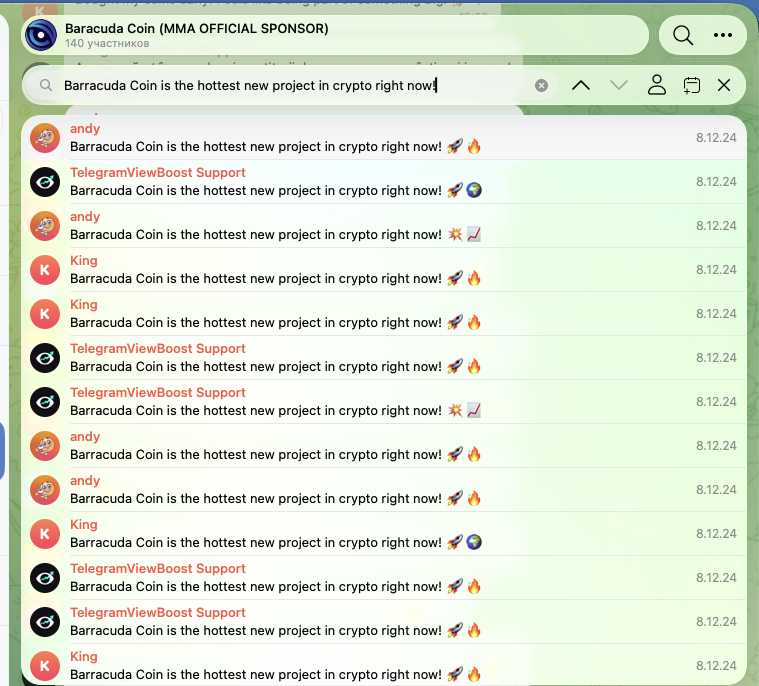Click TelegramViewBoost avatar beside the chart-emoji message
This screenshot has height=686, width=759.
[45, 402]
